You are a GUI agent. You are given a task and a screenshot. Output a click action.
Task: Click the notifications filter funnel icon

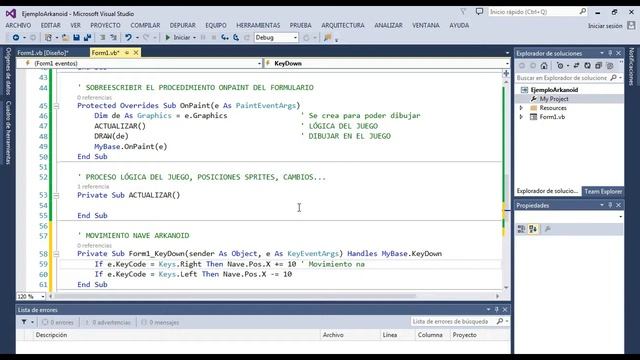click(463, 12)
